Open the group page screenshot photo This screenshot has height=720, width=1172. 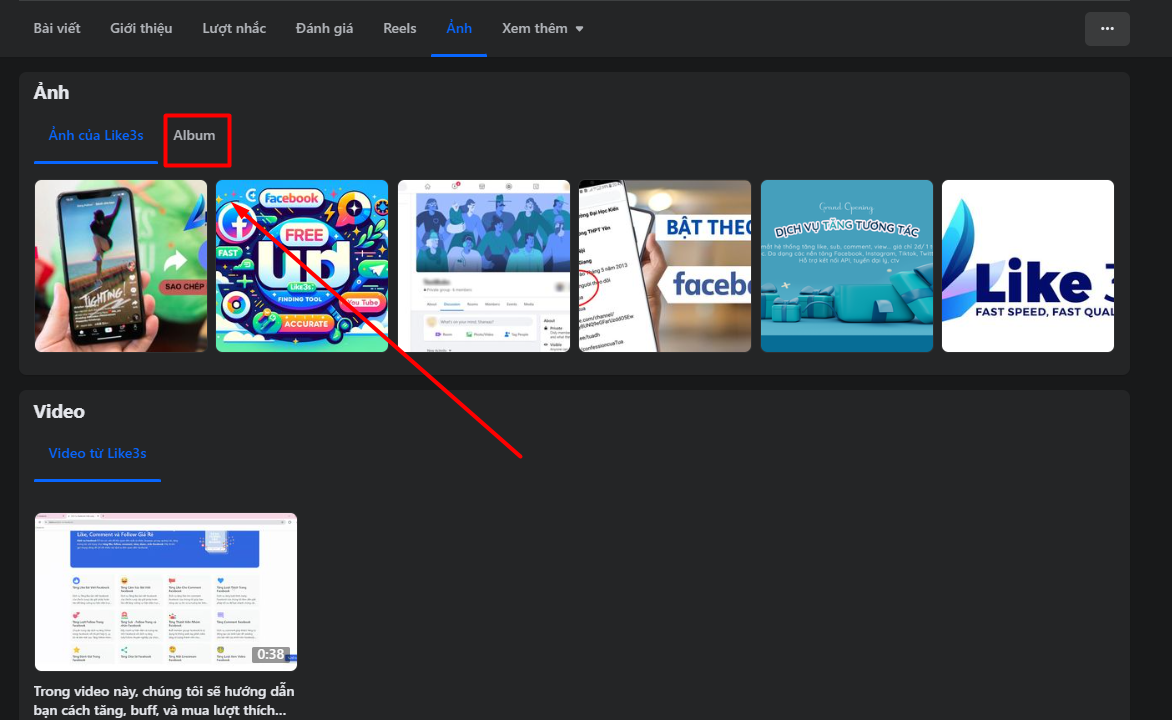[484, 265]
